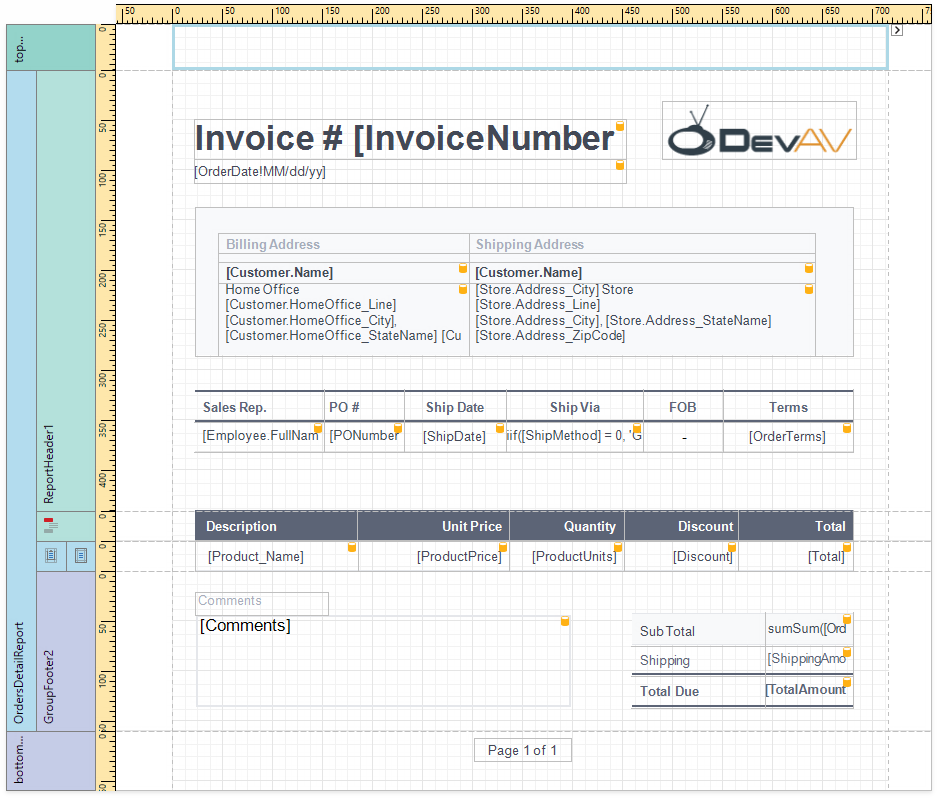Select the detail report band icon
This screenshot has height=799, width=938.
tap(51, 555)
